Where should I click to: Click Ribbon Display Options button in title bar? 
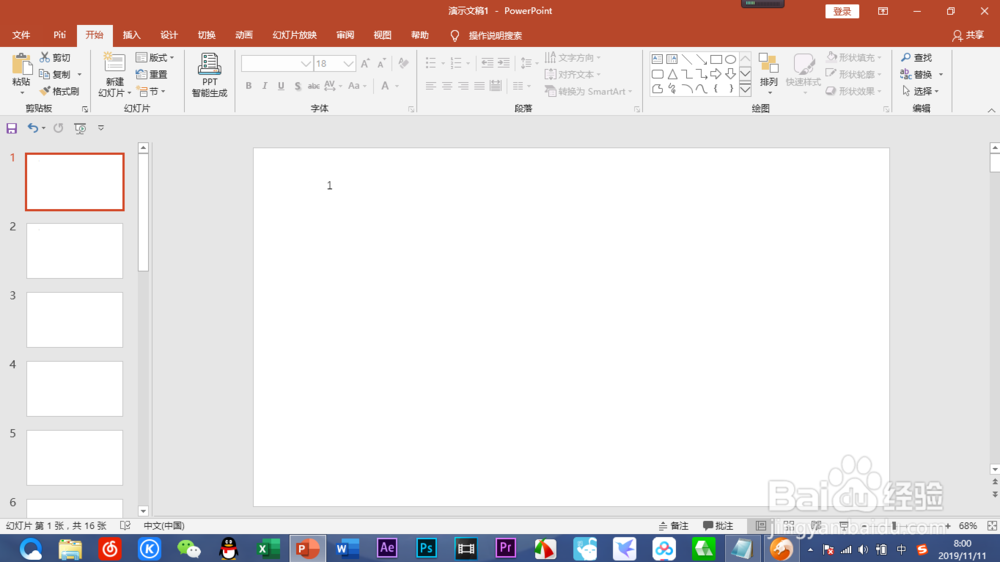point(883,11)
